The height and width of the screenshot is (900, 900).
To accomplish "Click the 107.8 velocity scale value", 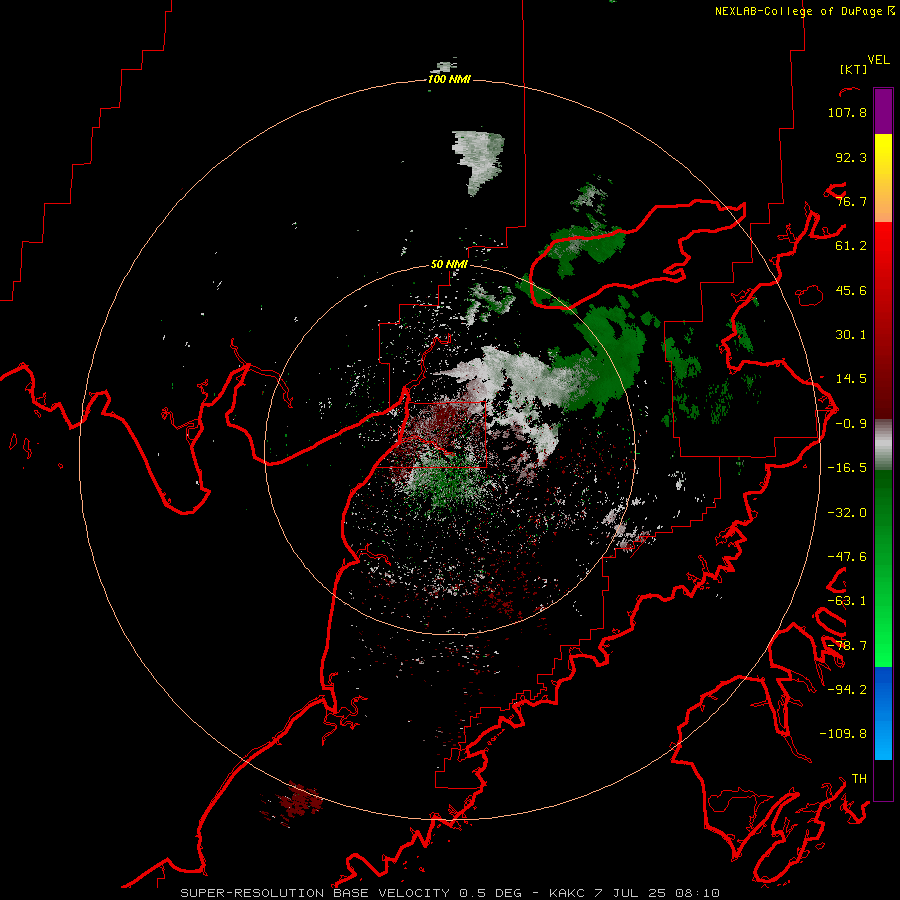I will coord(847,112).
